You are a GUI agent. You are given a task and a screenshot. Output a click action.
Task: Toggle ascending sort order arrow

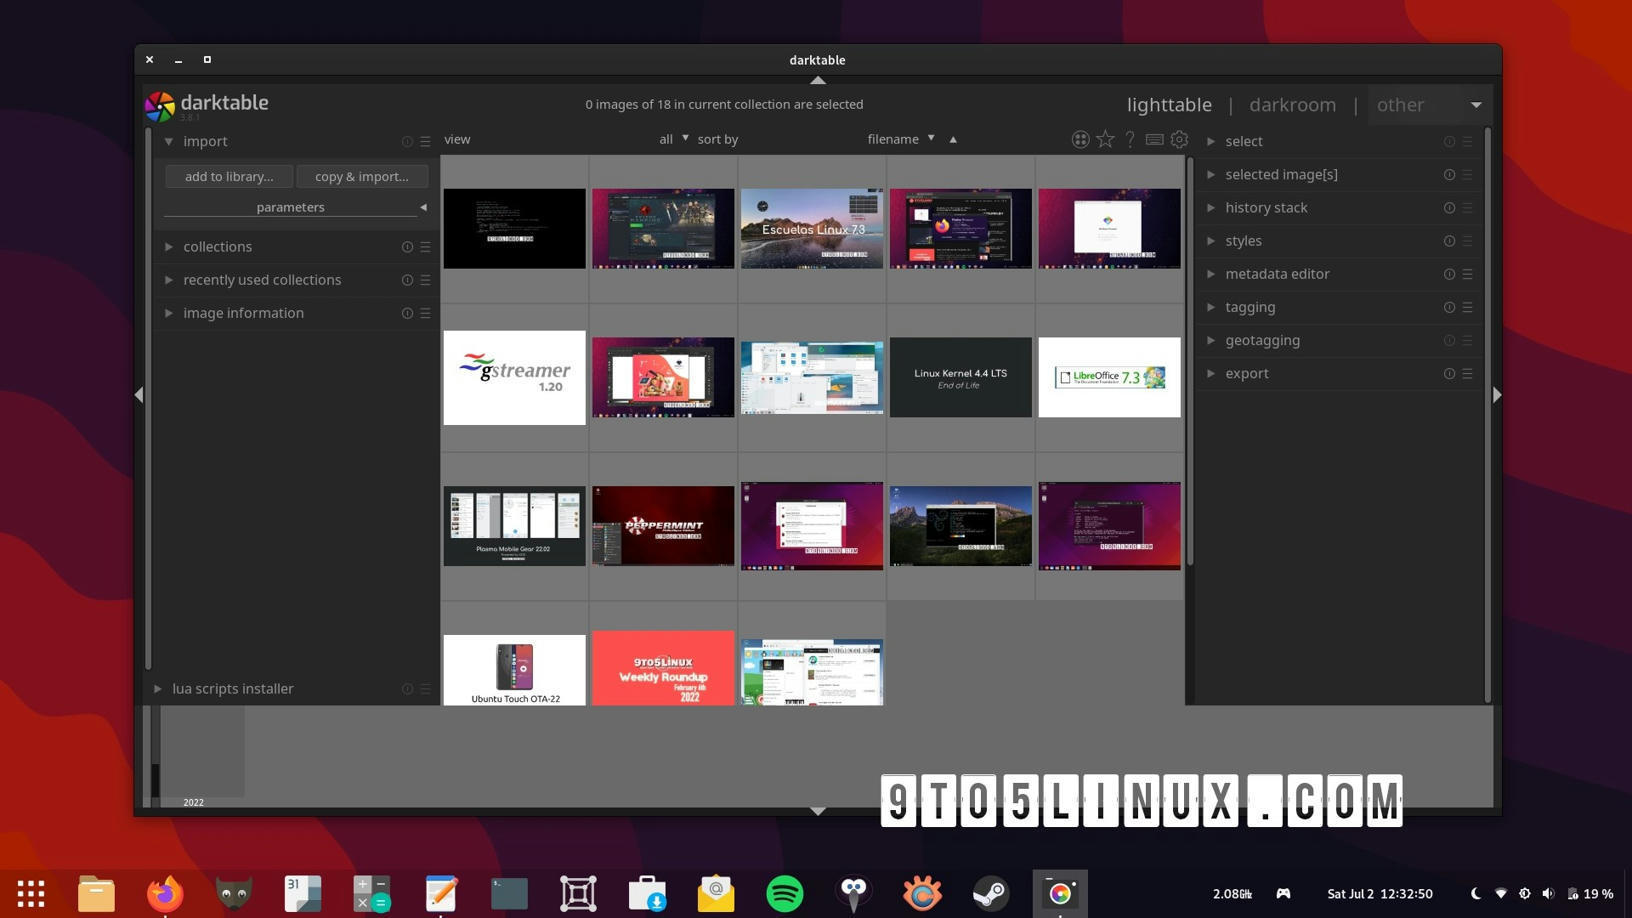coord(953,140)
